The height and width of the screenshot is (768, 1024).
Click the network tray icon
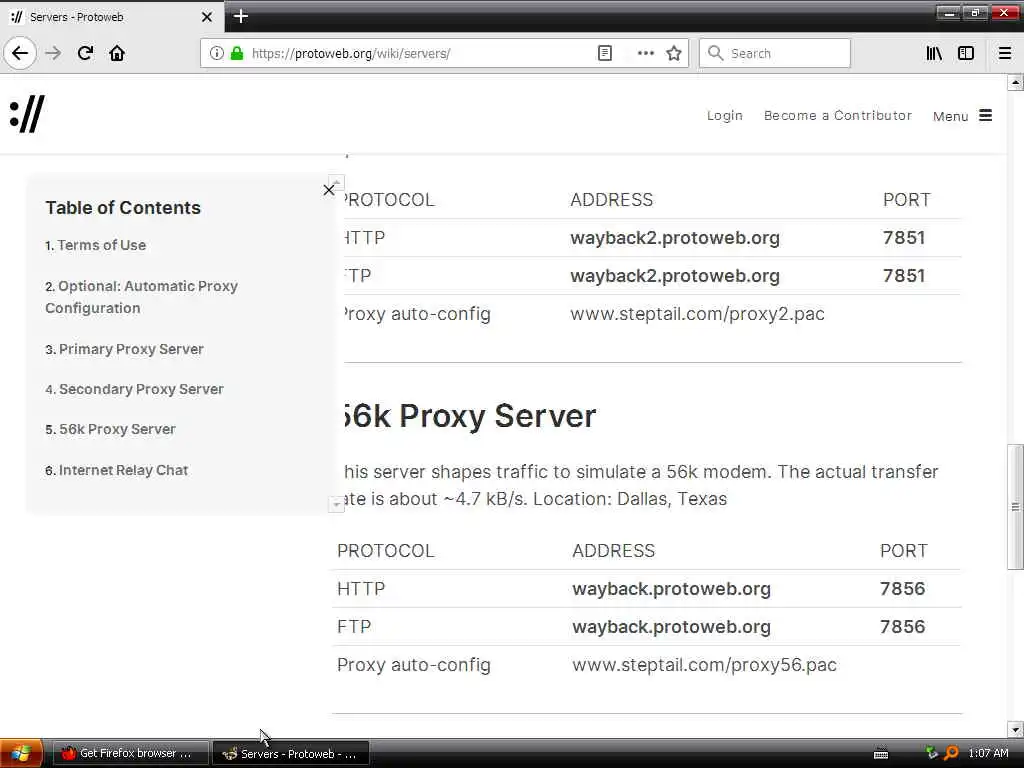[931, 752]
